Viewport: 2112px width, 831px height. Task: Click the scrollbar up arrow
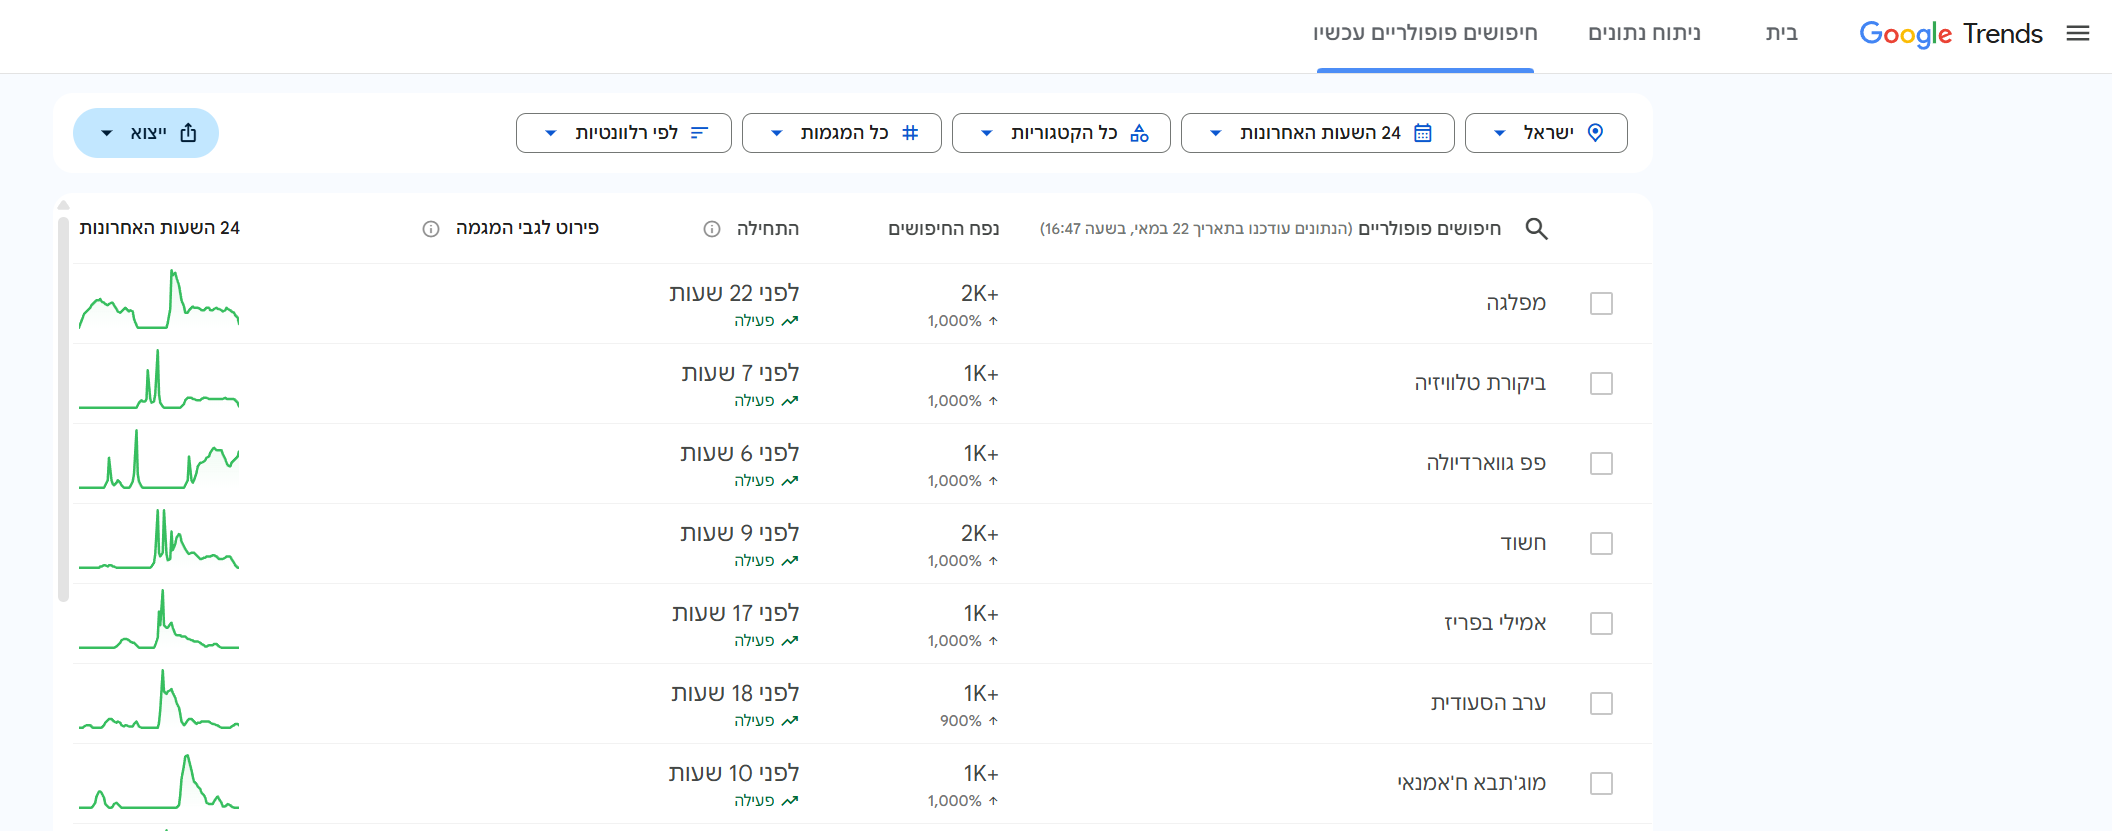coord(63,205)
